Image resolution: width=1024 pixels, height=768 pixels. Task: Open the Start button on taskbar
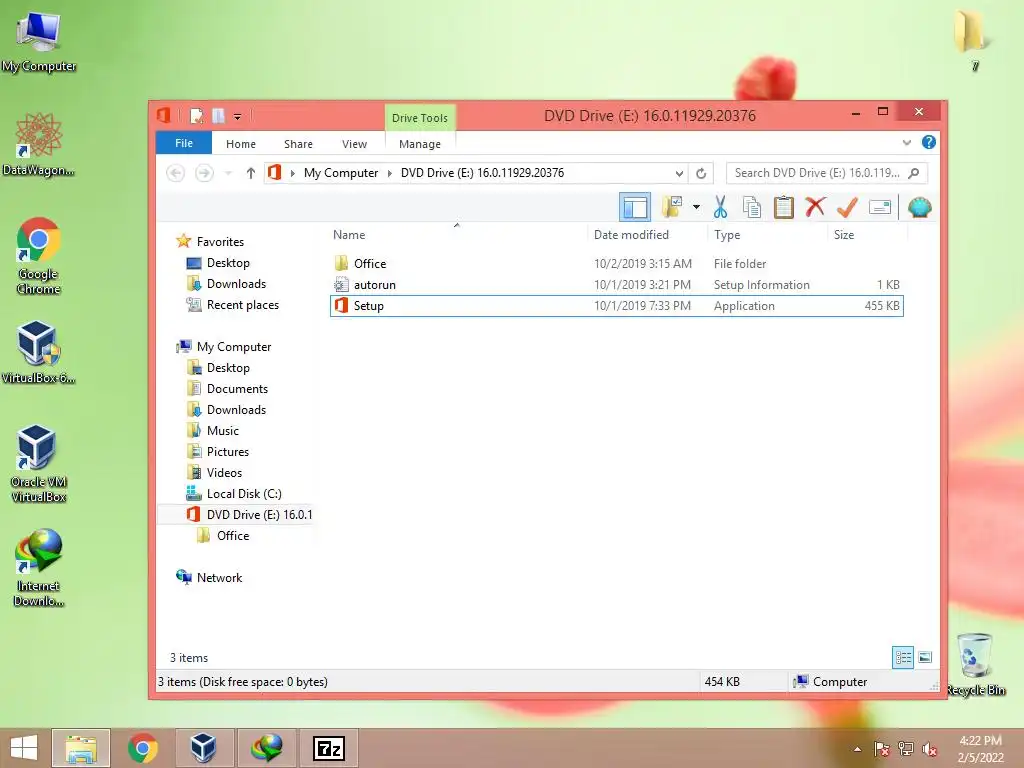click(x=24, y=748)
